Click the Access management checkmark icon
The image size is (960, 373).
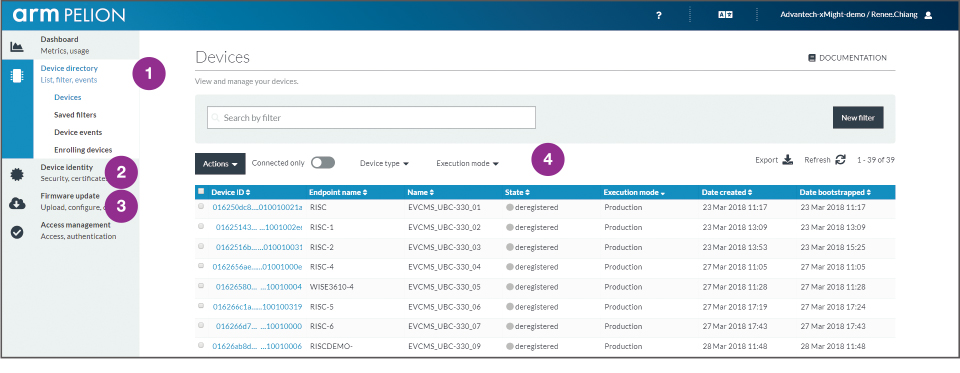(17, 232)
